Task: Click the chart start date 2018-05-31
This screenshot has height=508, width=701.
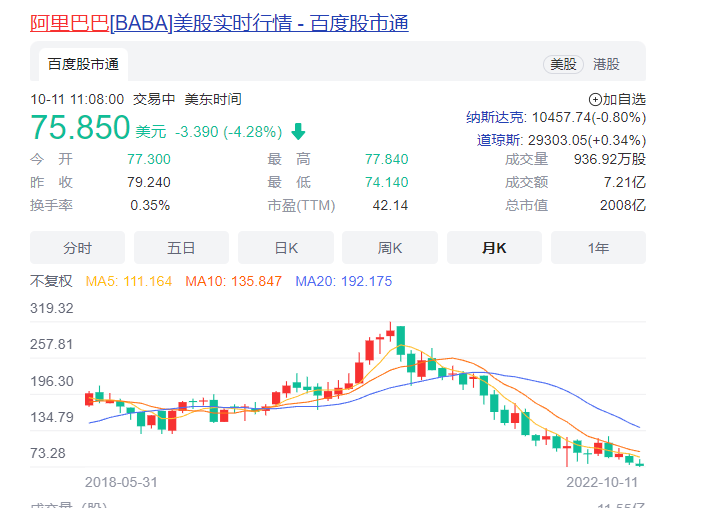Action: pyautogui.click(x=121, y=483)
